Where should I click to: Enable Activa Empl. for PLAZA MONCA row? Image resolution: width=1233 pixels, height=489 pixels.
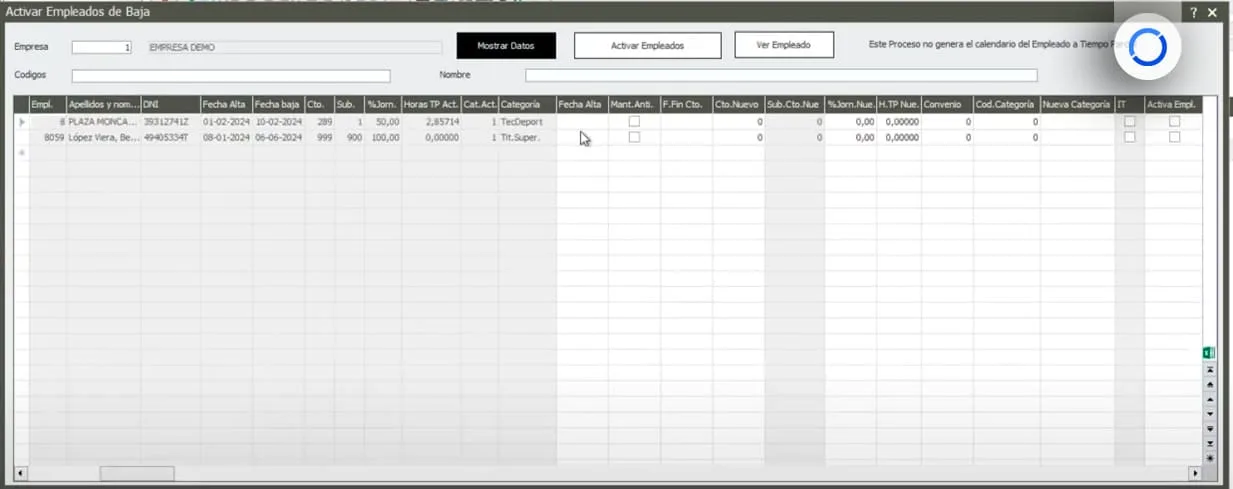pos(1175,121)
